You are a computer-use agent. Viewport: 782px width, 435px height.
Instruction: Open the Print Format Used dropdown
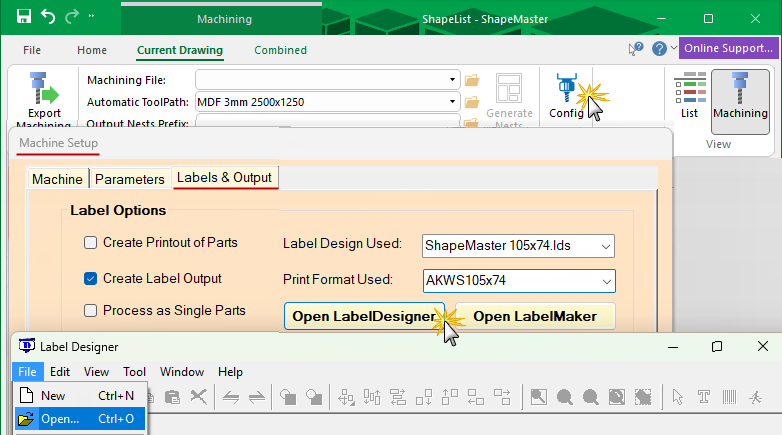click(x=603, y=281)
